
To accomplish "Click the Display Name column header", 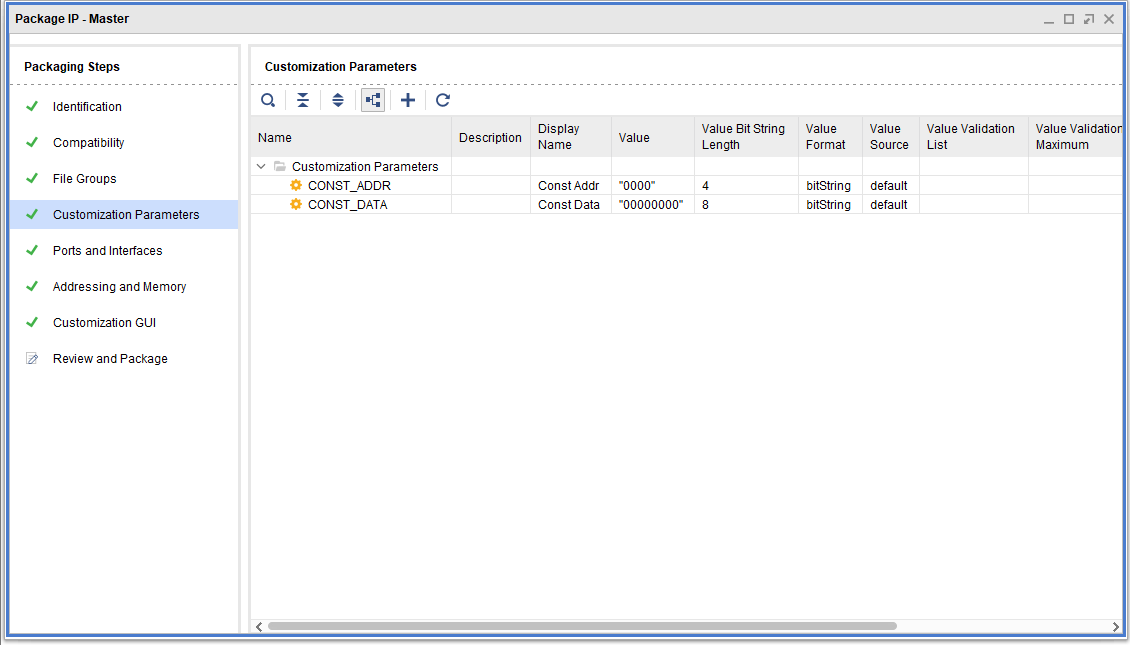I will pyautogui.click(x=571, y=137).
